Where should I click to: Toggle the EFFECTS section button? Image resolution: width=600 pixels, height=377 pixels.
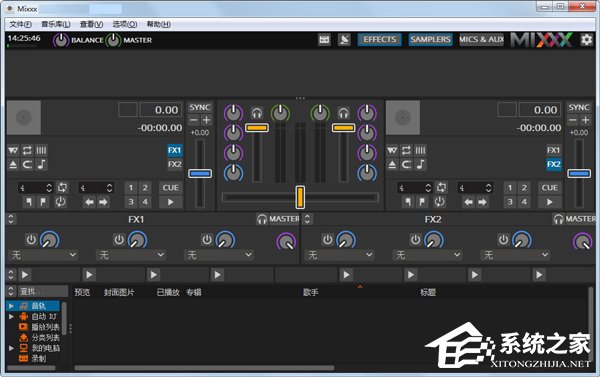click(x=380, y=39)
